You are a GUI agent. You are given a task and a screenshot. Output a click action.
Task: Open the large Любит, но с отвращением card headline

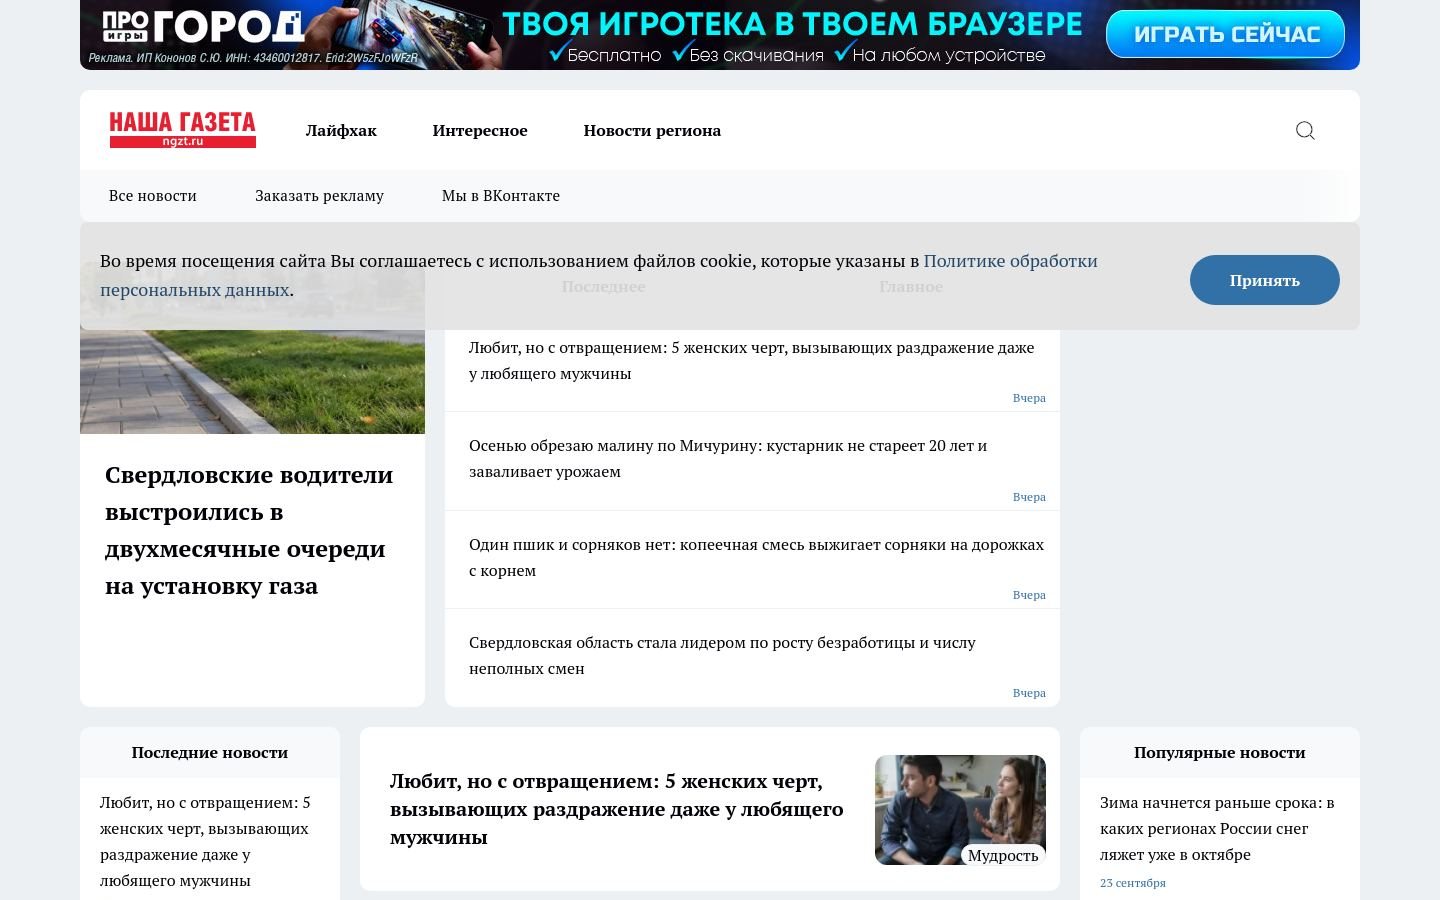point(617,809)
